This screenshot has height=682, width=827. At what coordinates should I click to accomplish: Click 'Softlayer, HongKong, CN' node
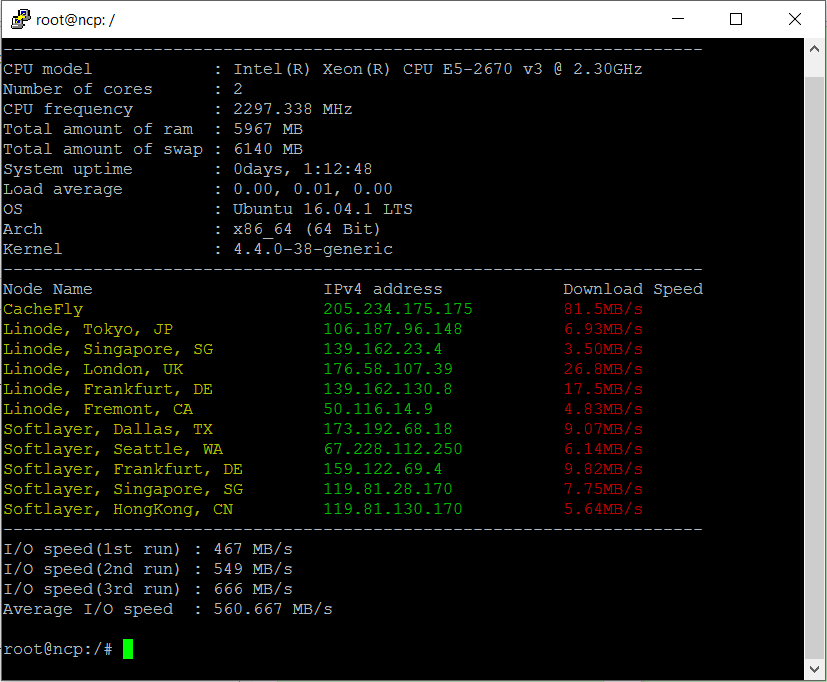pos(118,510)
